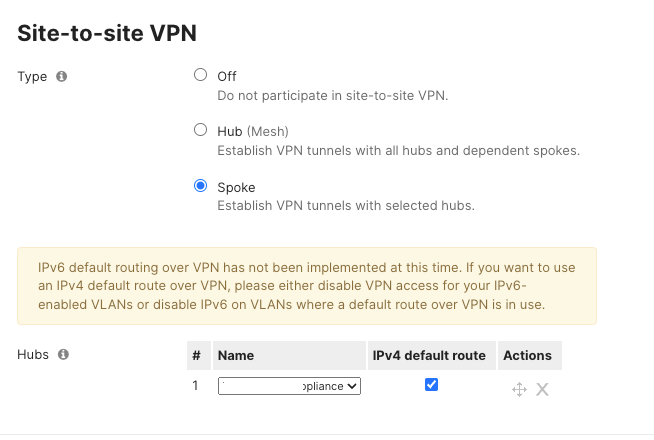Uncheck the IPv4 default route checkbox
This screenshot has height=440, width=654.
(431, 385)
